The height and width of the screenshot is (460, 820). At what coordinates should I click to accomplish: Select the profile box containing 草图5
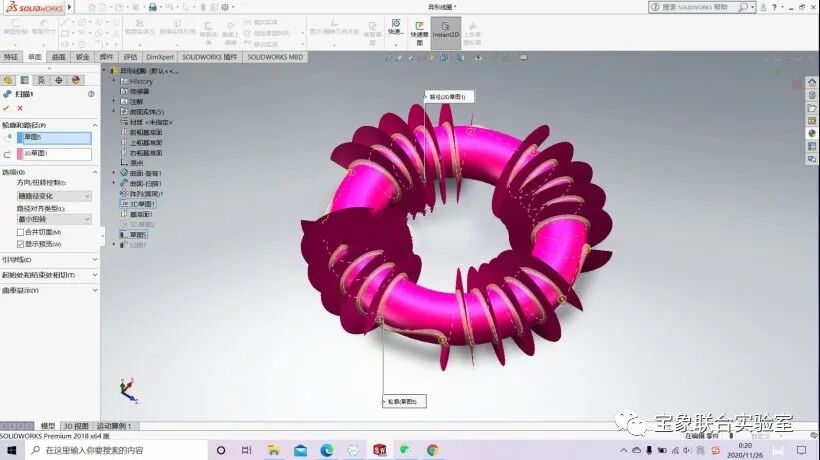[x=54, y=137]
